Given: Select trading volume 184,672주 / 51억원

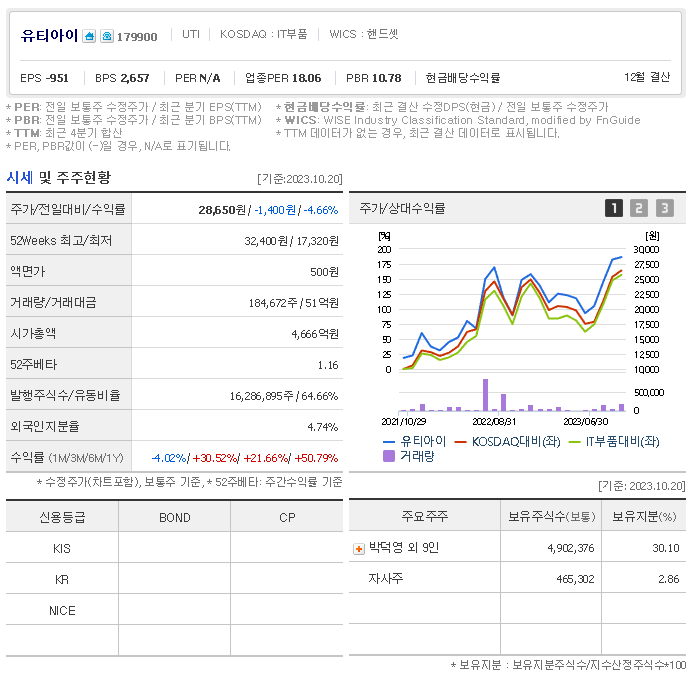Looking at the screenshot, I should tap(294, 303).
